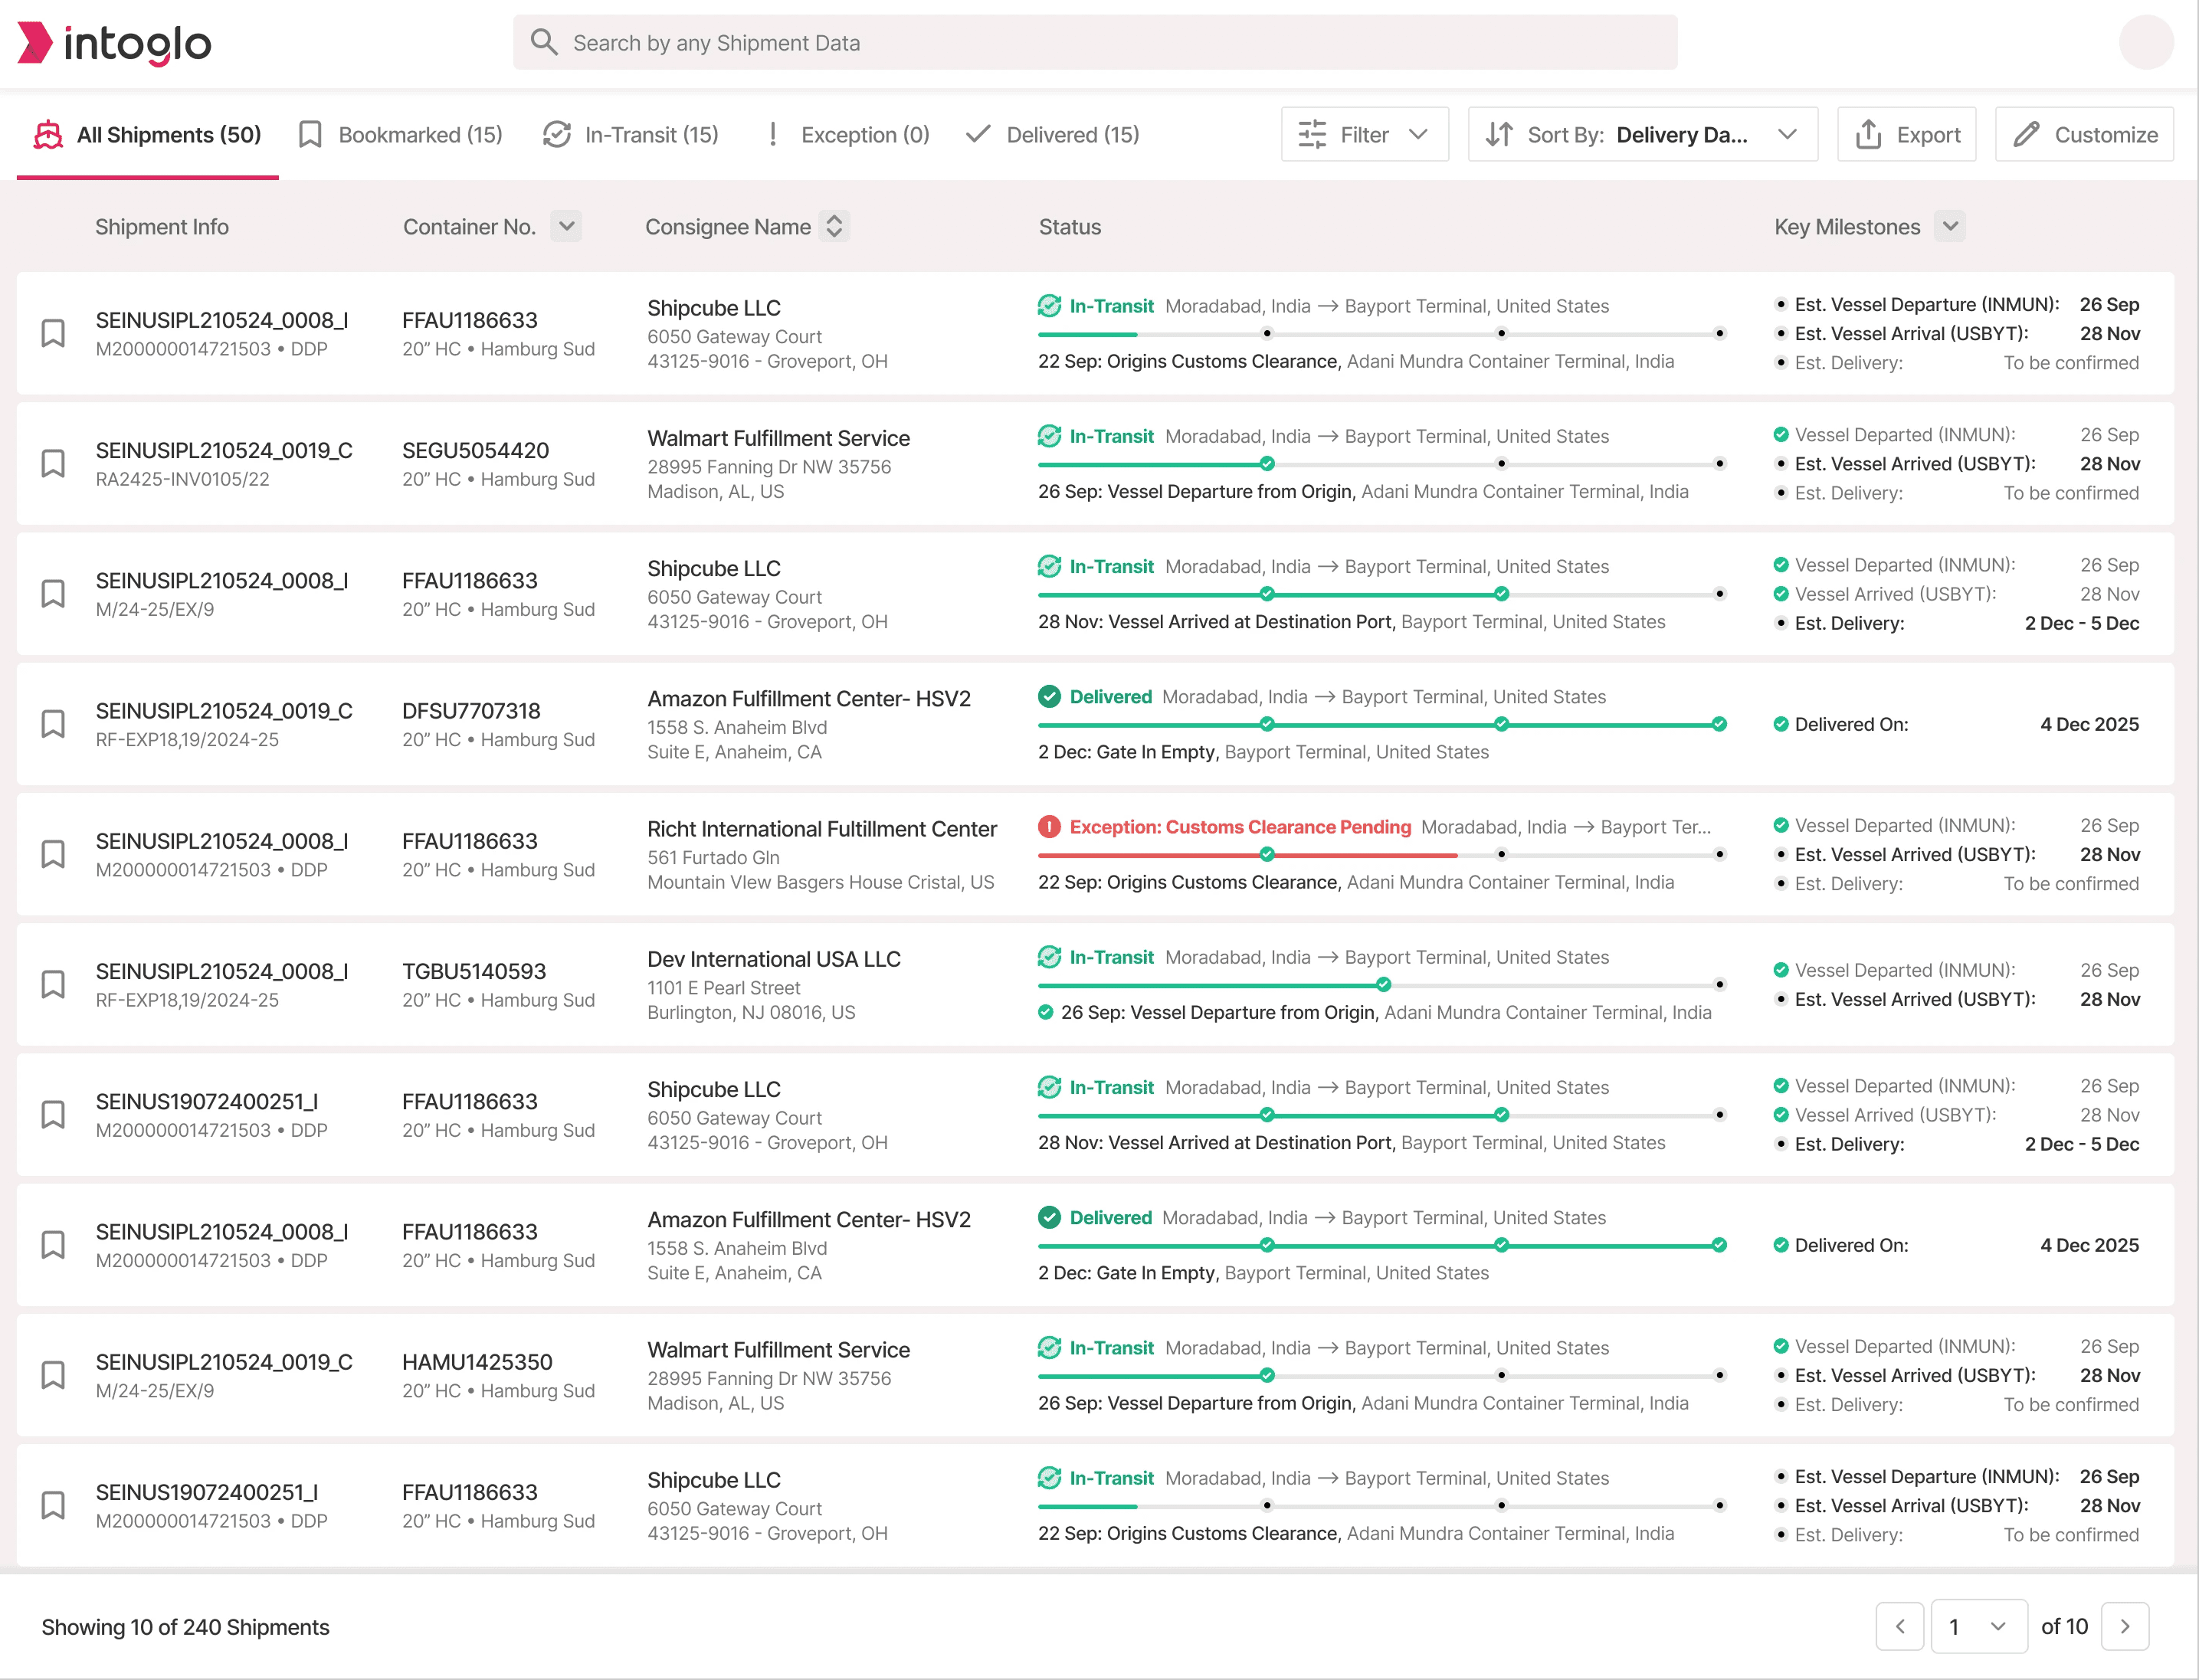Open the Exception (0) tab
Viewport: 2199px width, 1680px height.
(x=848, y=135)
